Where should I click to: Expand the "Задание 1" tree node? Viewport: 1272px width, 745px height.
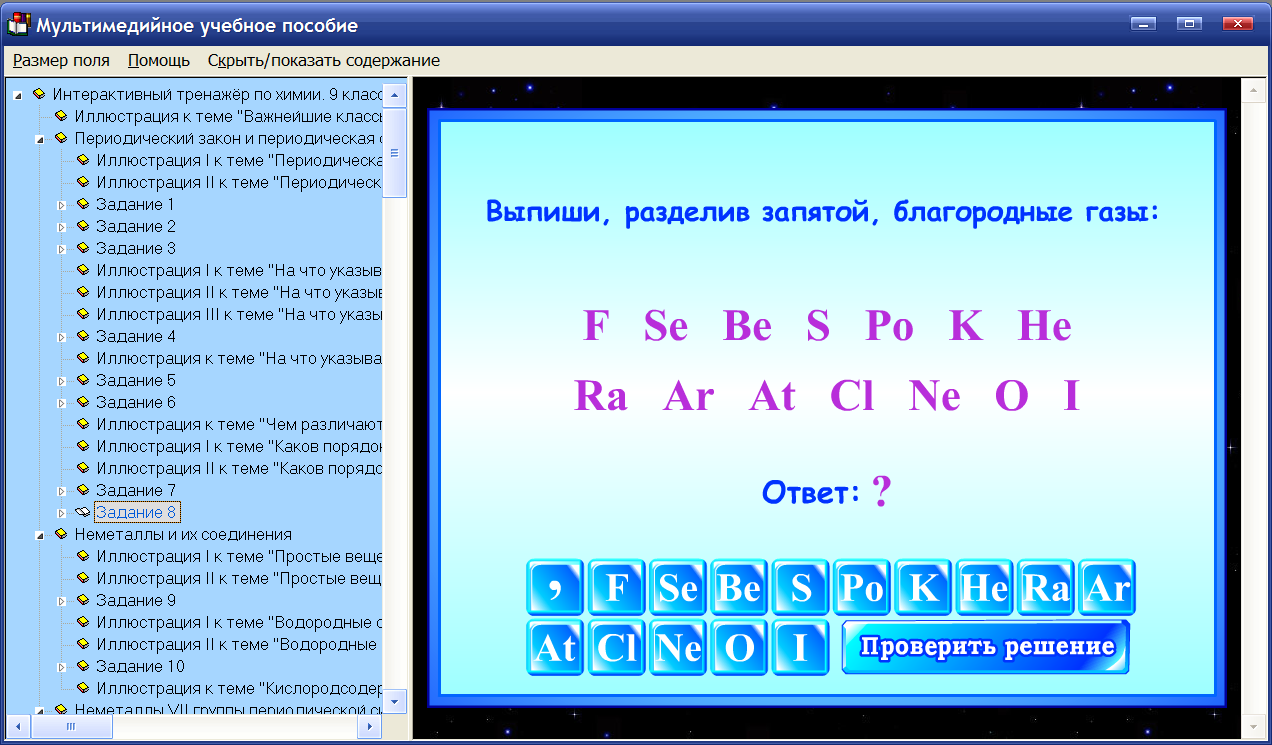point(61,204)
